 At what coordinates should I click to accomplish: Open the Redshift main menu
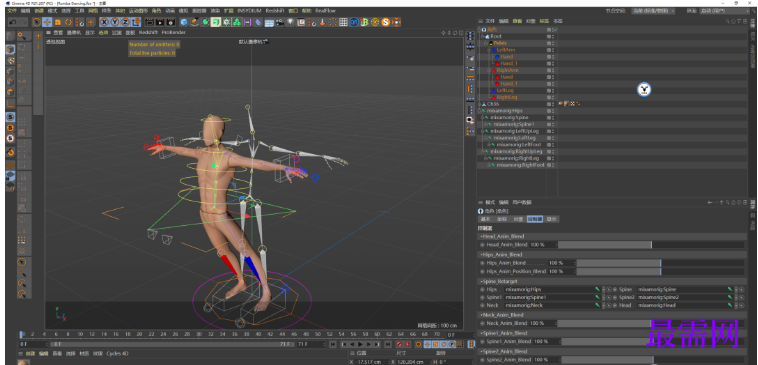point(275,10)
